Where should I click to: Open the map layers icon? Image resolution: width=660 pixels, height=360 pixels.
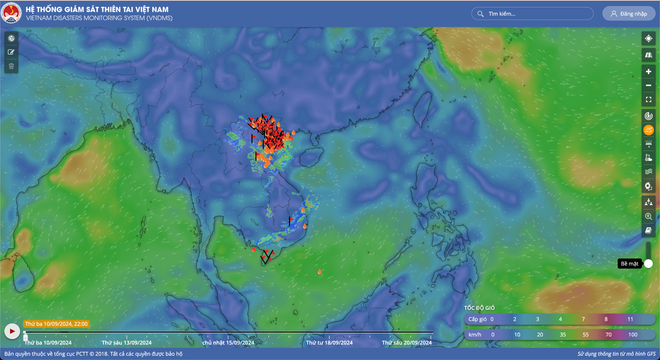point(648,172)
